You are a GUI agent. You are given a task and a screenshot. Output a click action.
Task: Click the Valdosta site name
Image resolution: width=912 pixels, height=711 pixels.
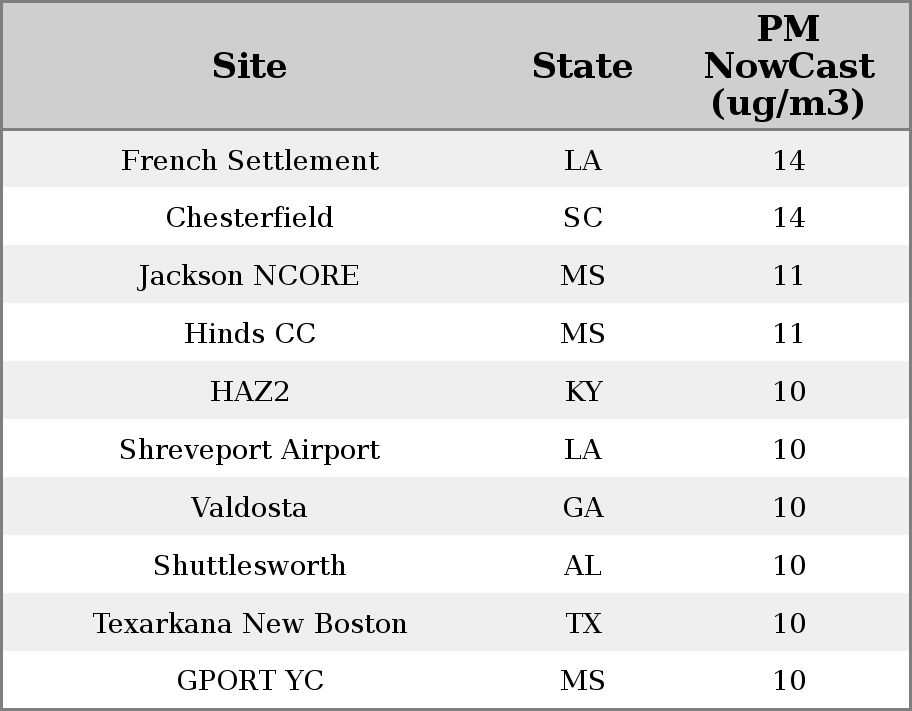(x=250, y=507)
